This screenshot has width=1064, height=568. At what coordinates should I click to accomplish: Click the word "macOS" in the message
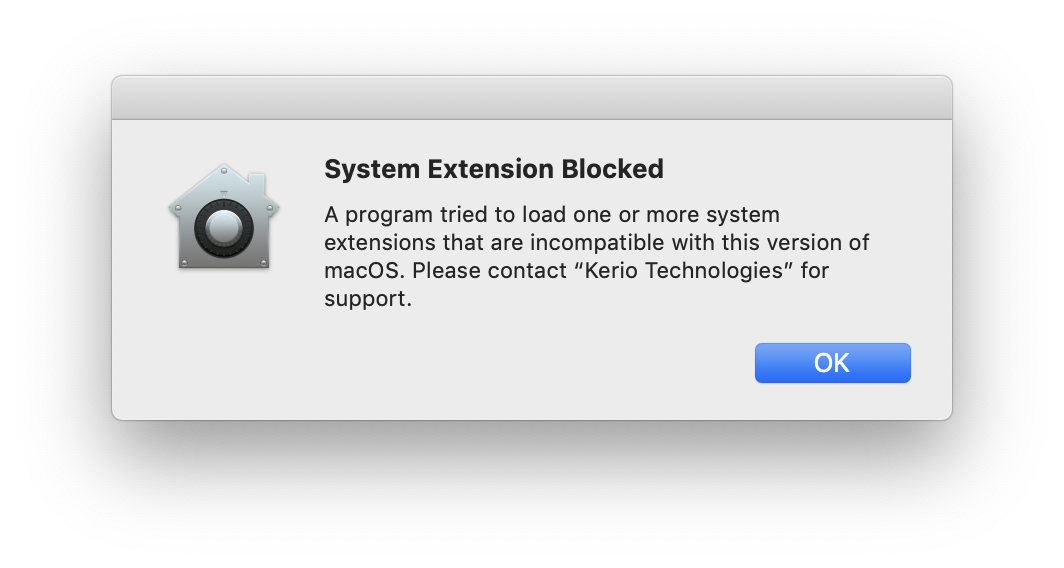362,271
